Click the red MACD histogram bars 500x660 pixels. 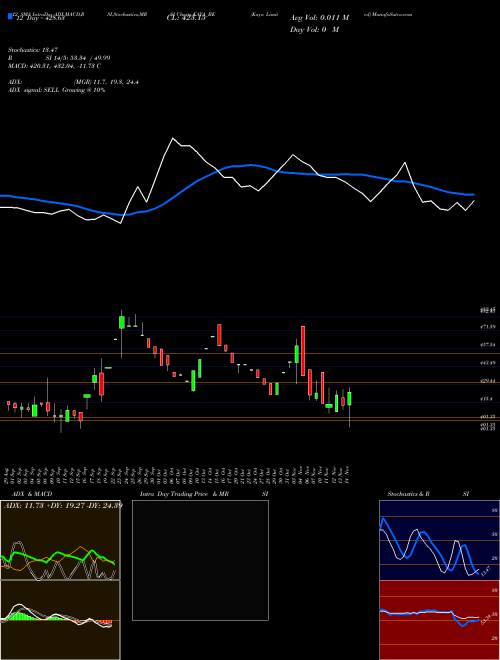click(105, 622)
